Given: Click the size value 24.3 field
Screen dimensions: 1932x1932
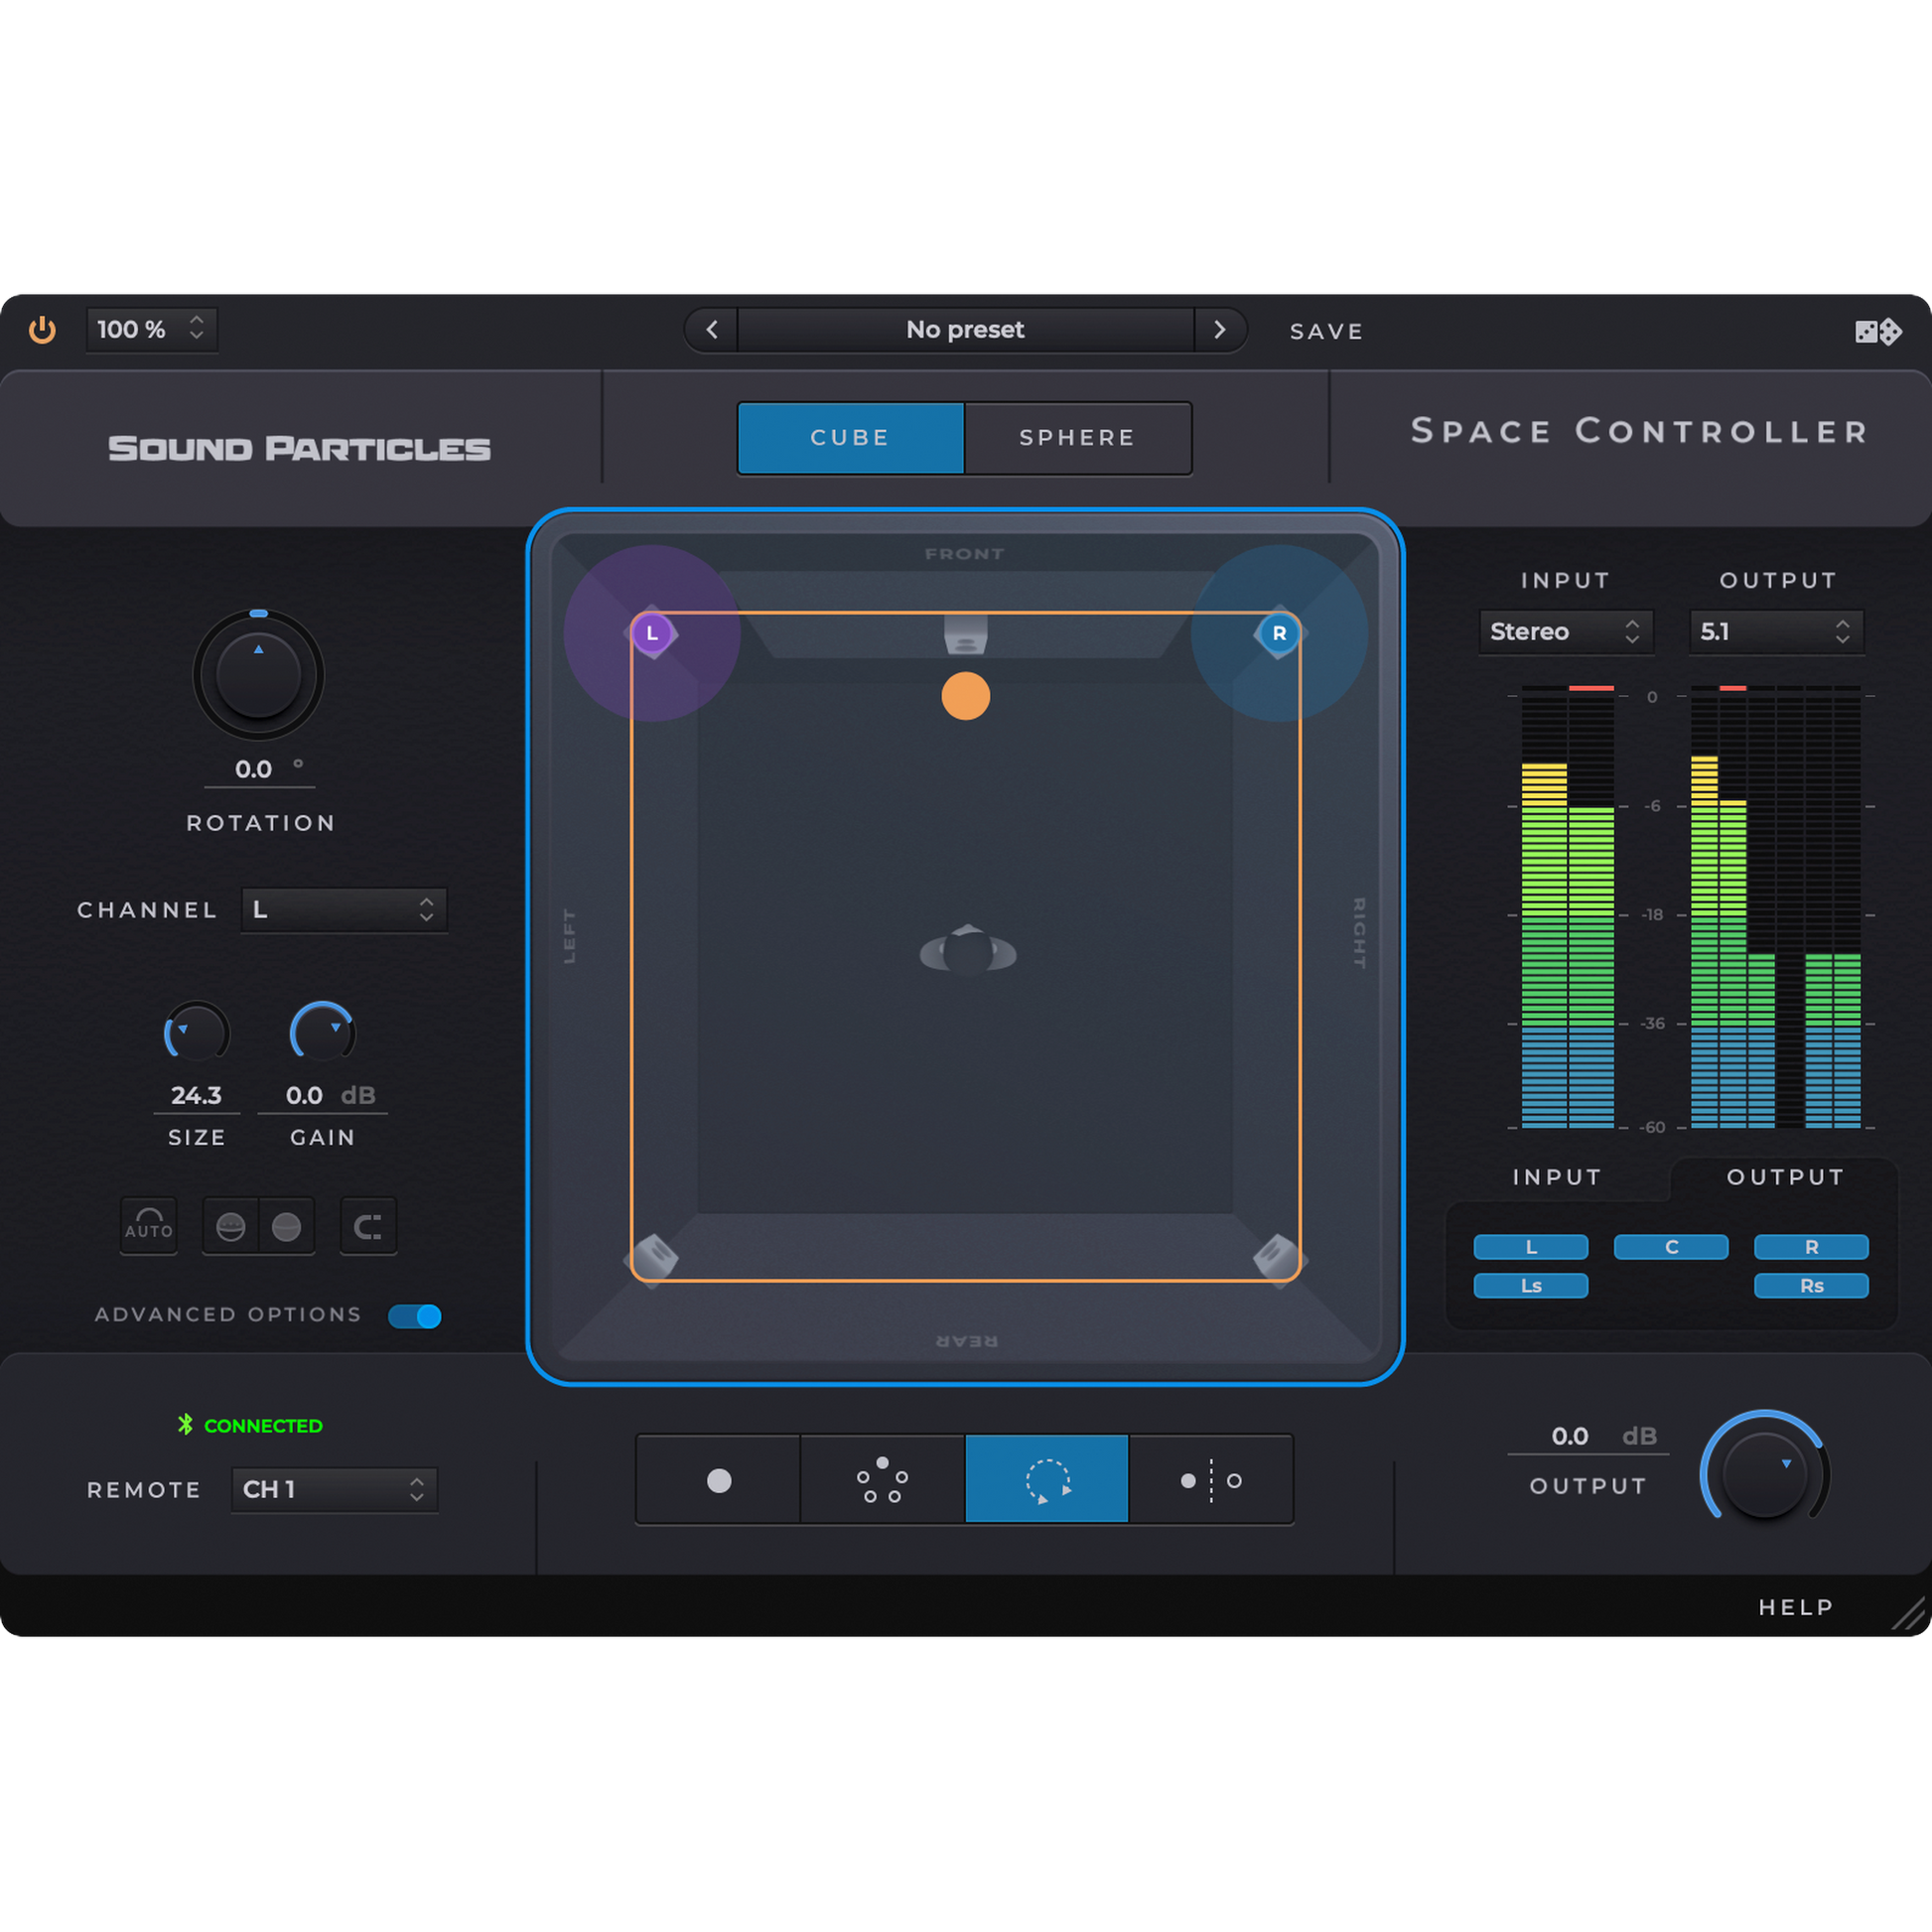Looking at the screenshot, I should tap(197, 1096).
